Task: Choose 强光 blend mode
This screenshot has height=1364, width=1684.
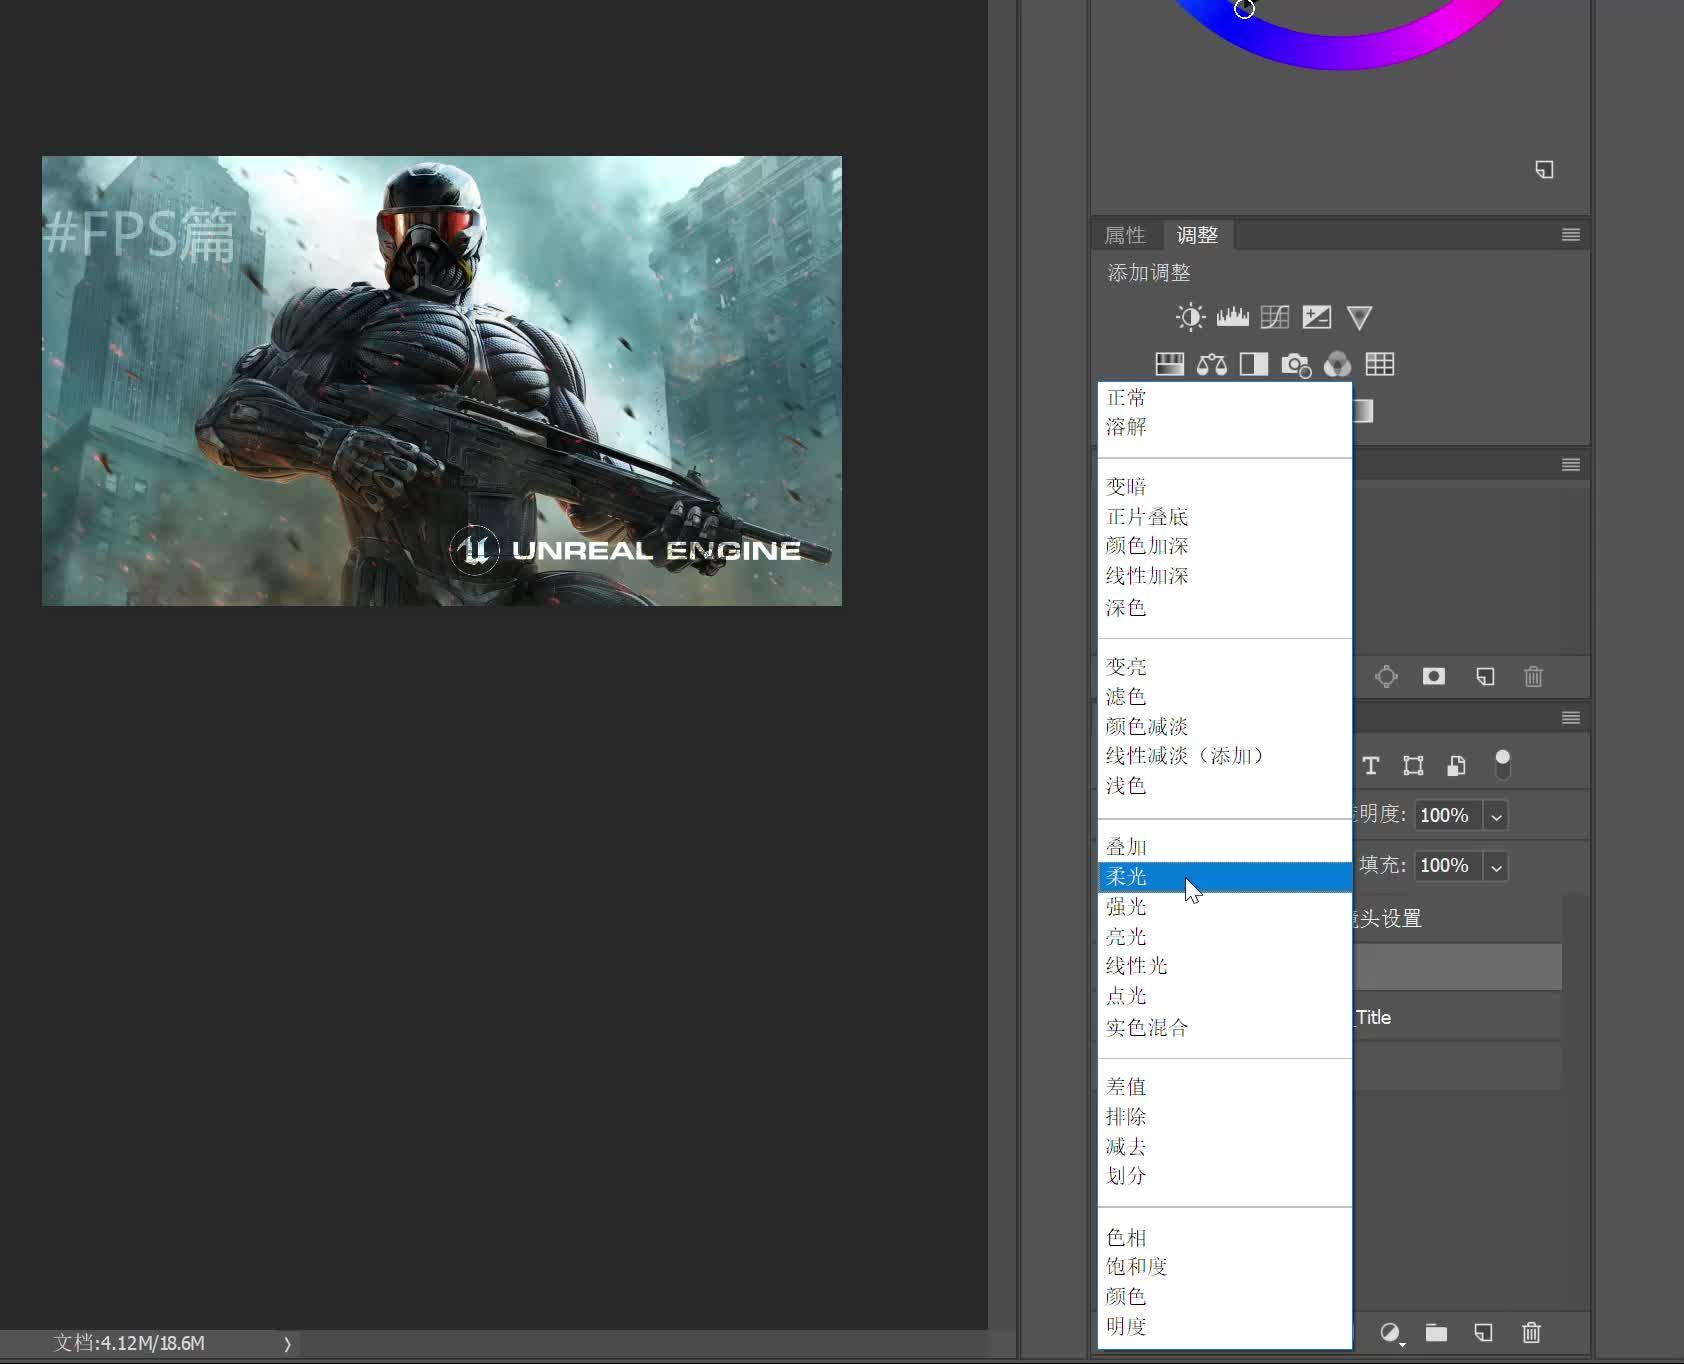Action: (x=1225, y=907)
